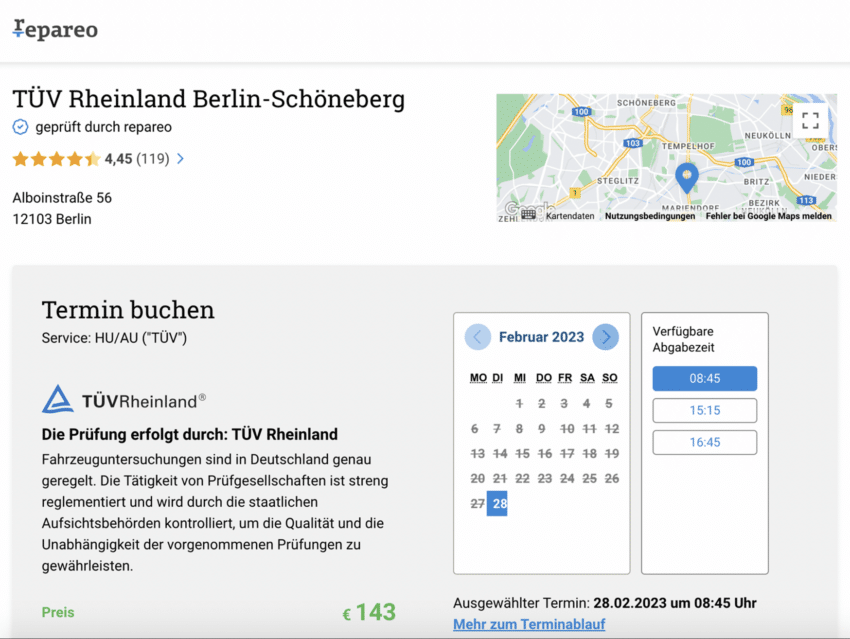The height and width of the screenshot is (639, 850).
Task: Go to previous month in calendar
Action: tap(477, 337)
